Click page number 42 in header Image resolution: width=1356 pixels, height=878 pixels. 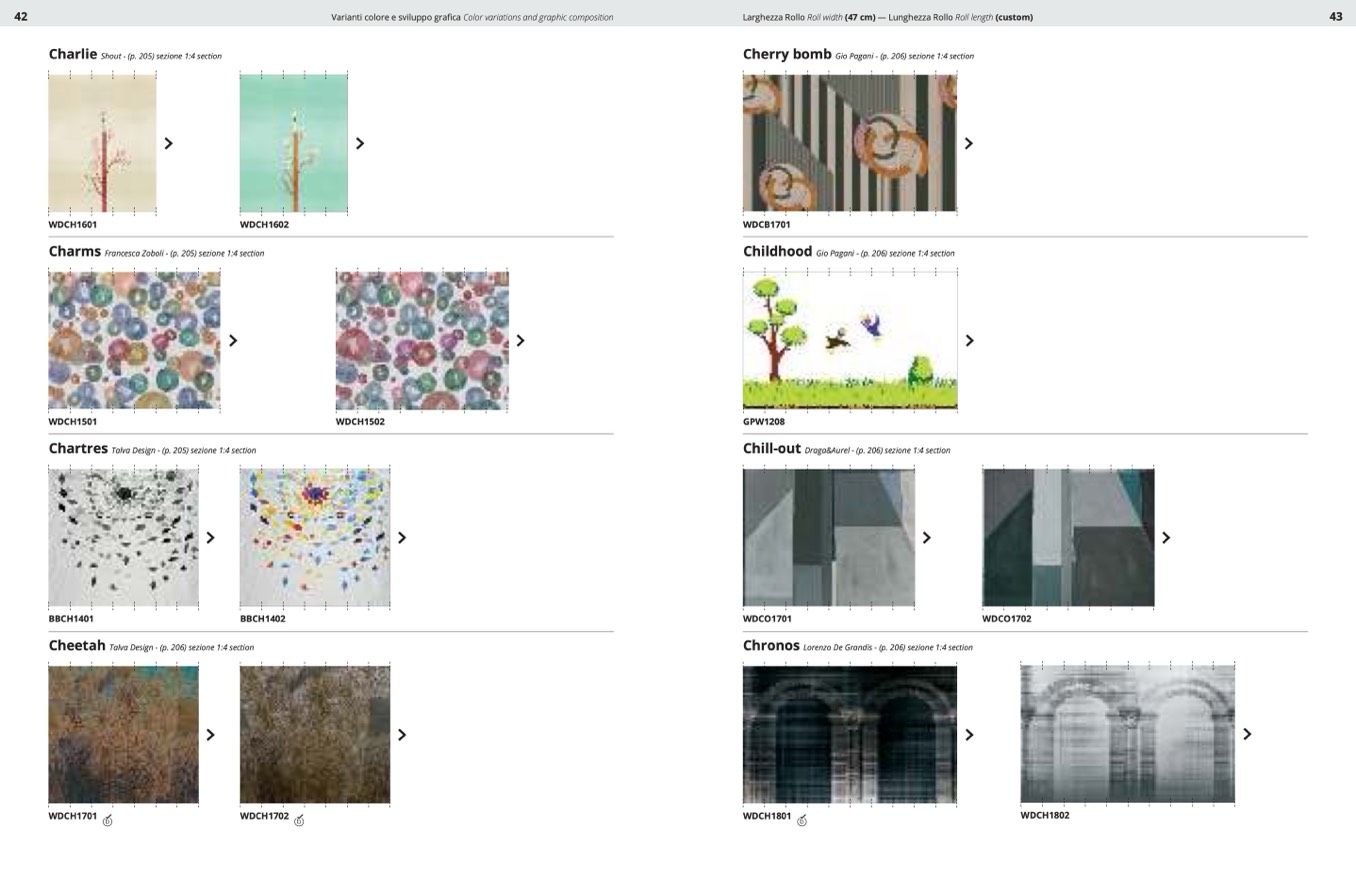(21, 16)
